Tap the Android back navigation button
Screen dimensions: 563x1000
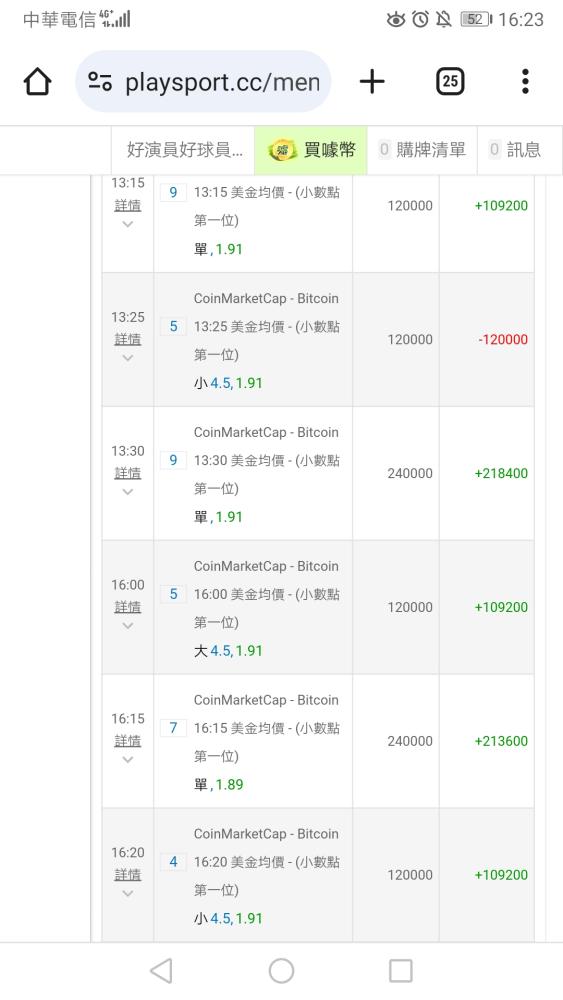click(161, 971)
